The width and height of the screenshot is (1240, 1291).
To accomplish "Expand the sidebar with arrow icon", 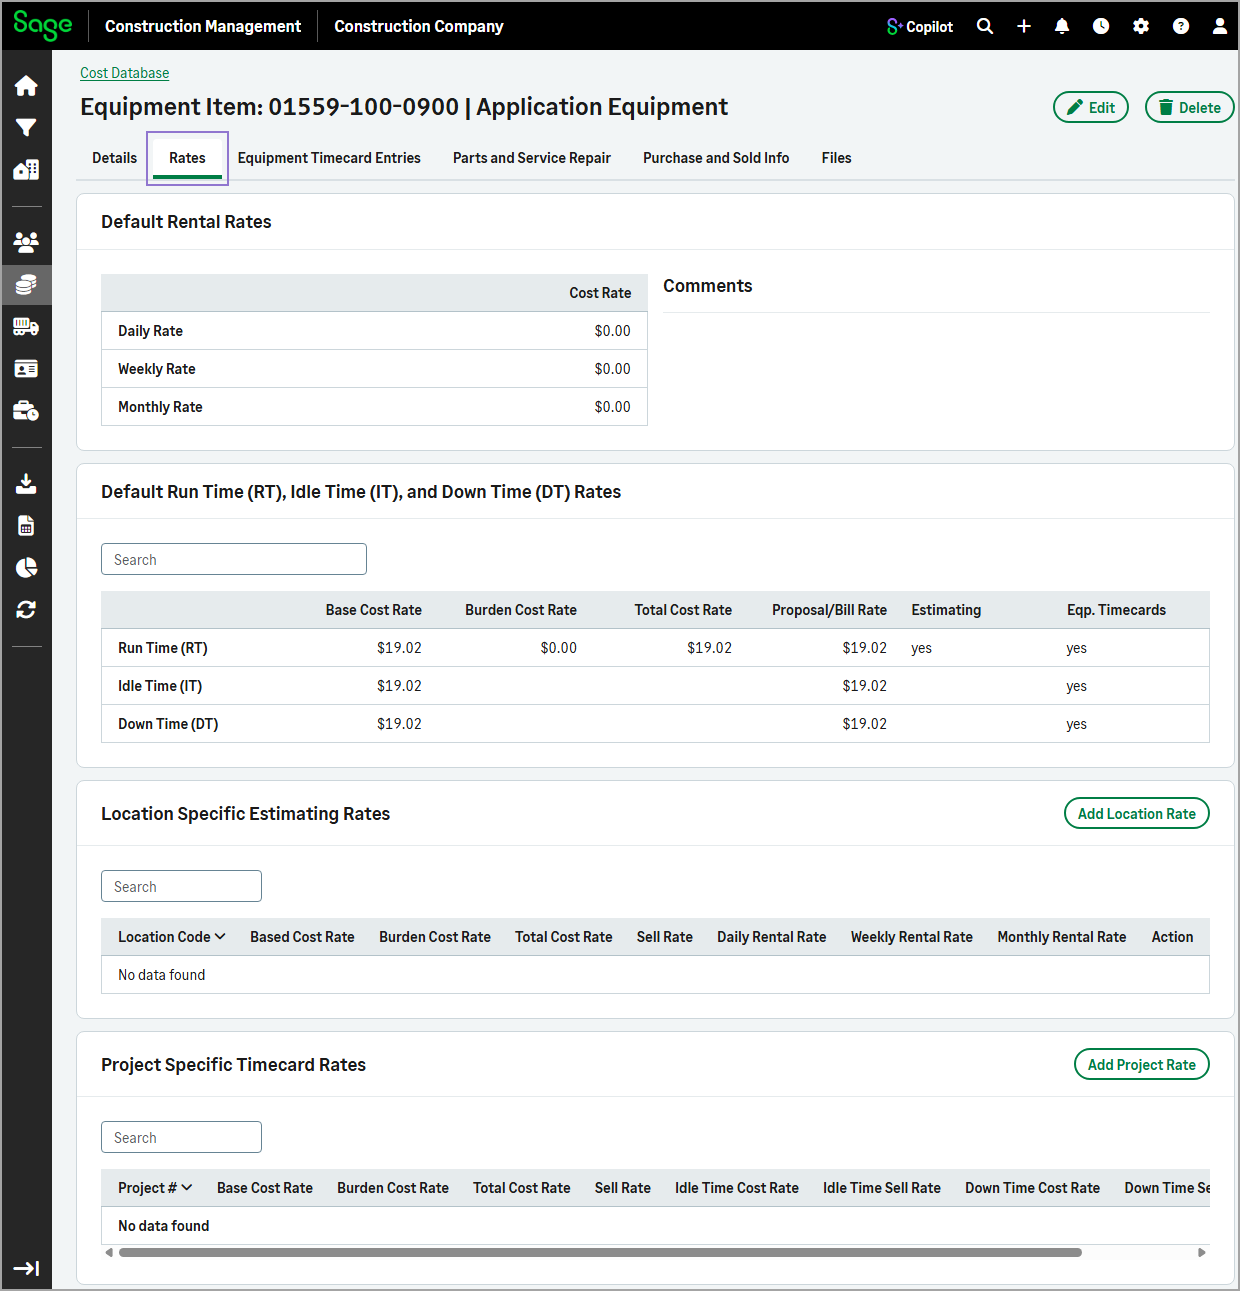I will 27,1268.
